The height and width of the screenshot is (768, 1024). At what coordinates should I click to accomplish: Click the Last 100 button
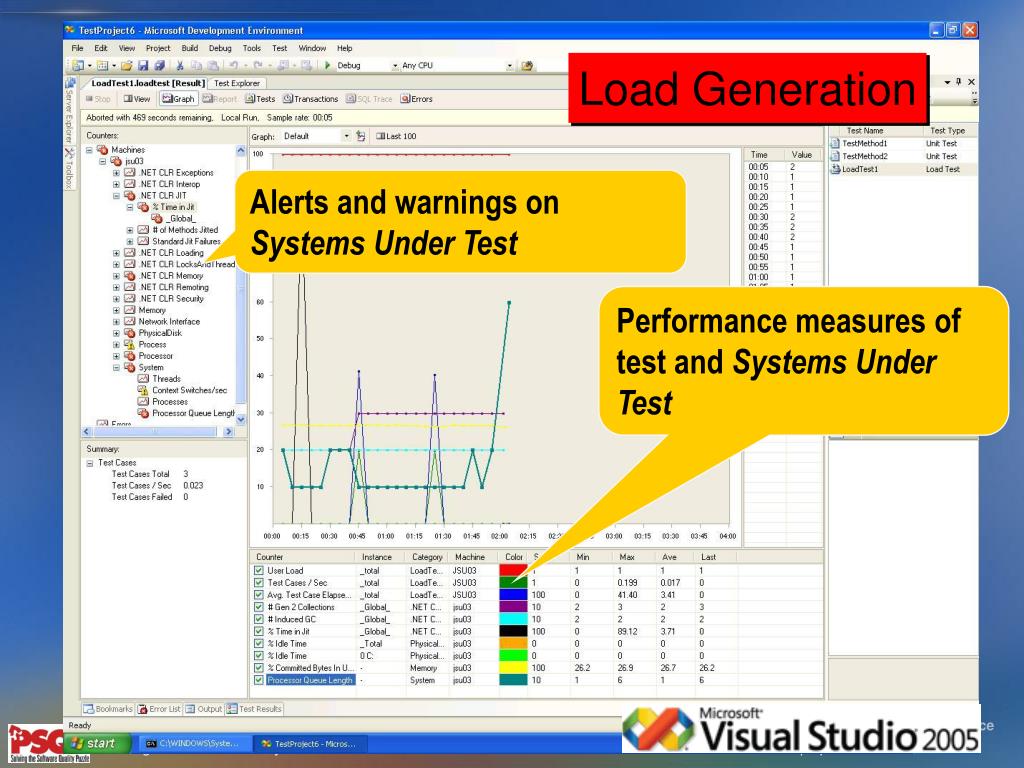coord(396,136)
